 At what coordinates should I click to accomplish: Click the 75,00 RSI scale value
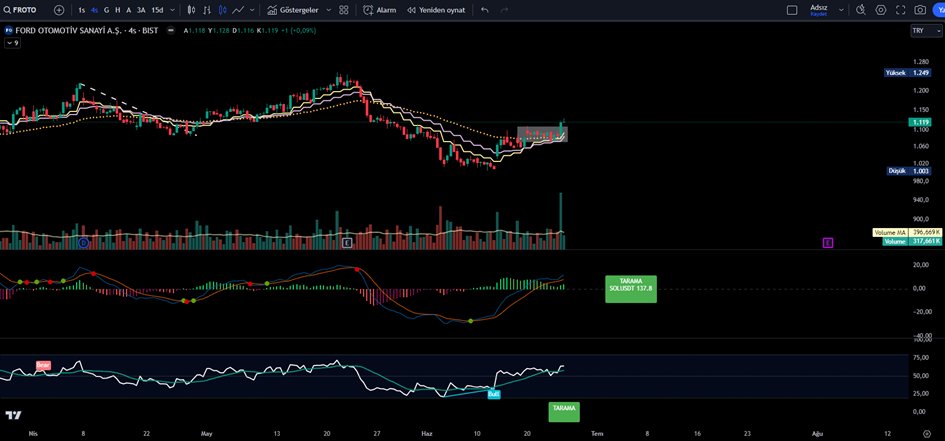[919, 357]
